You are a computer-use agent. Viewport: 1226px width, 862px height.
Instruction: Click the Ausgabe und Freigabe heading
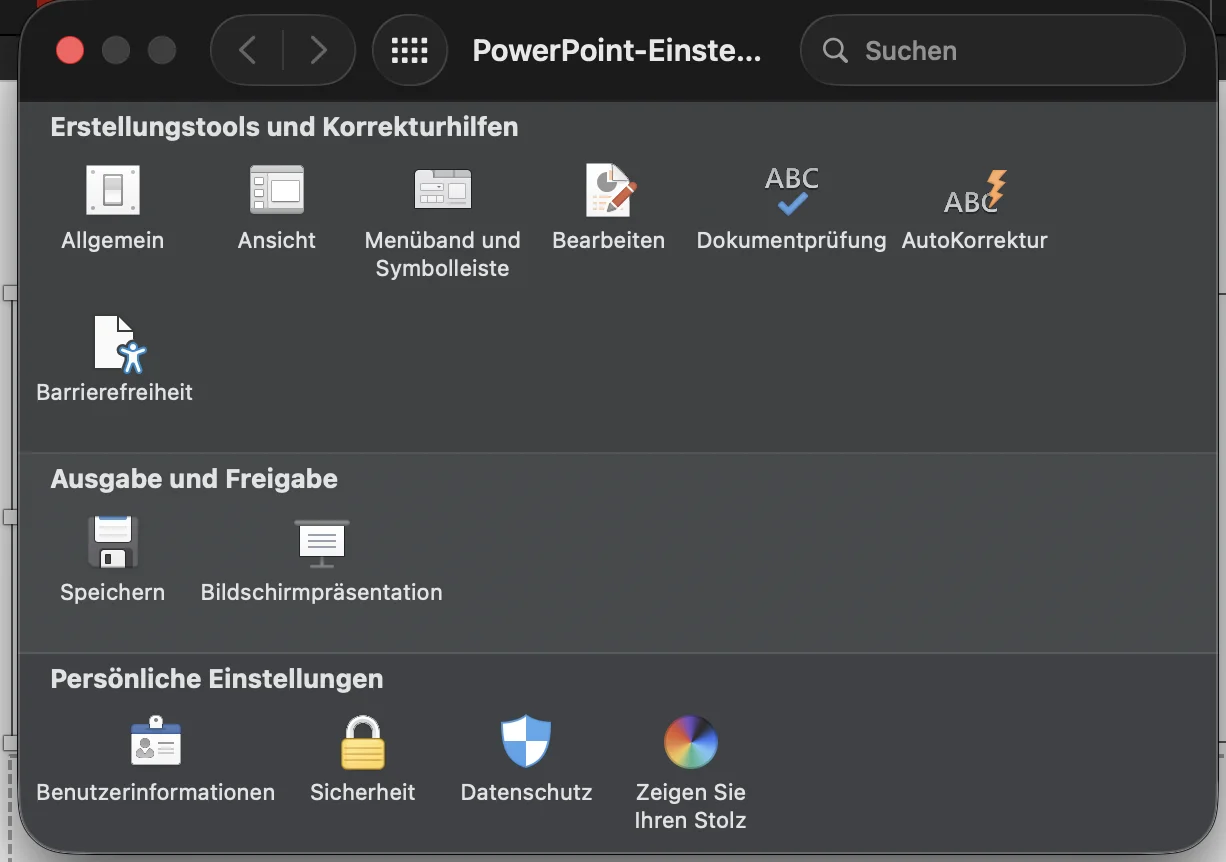coord(194,479)
